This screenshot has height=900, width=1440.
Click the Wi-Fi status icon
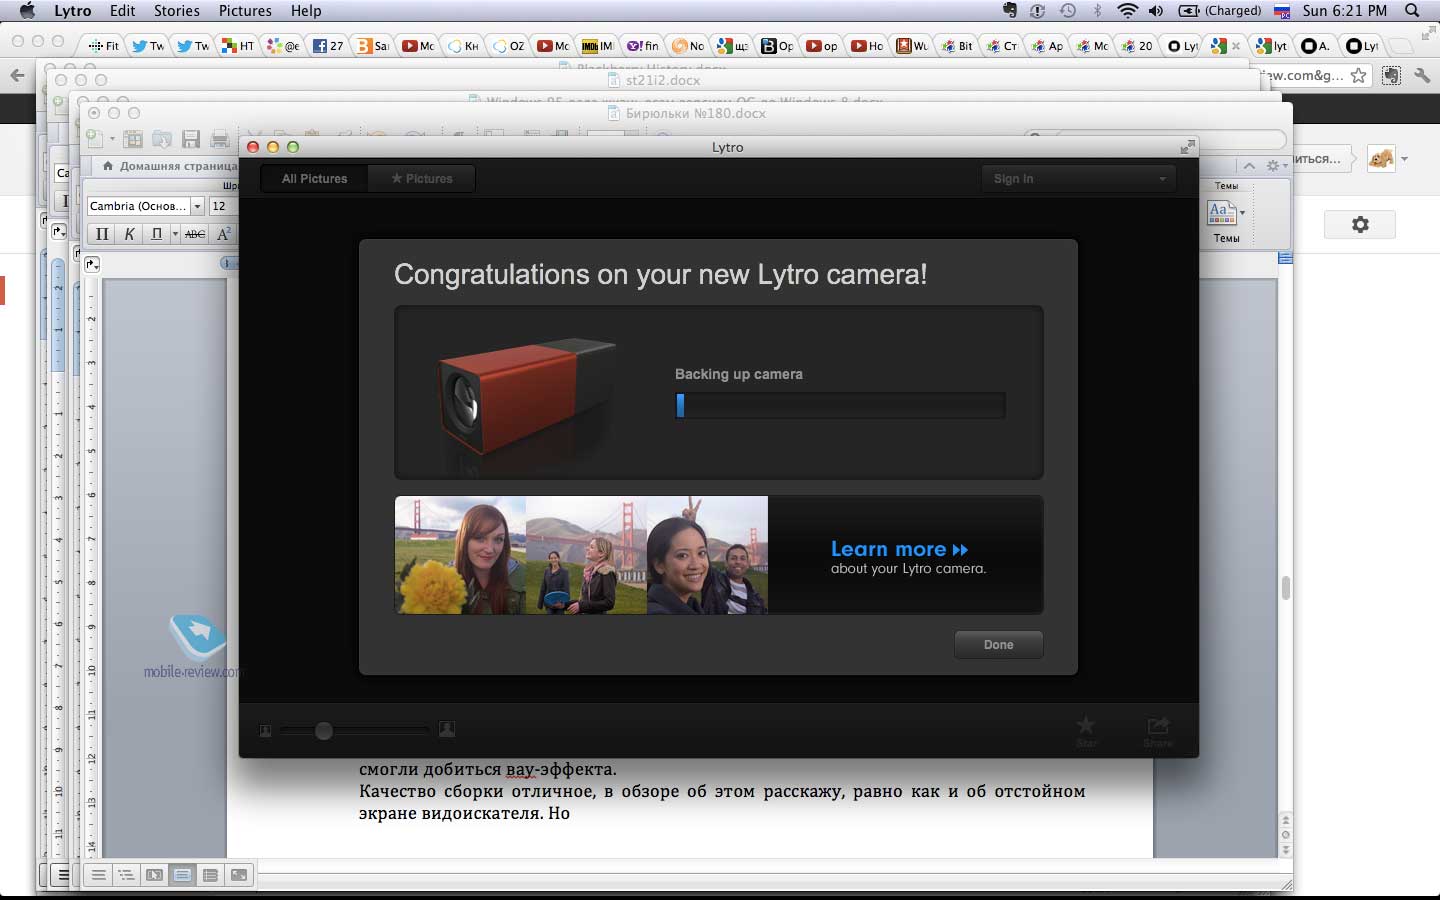coord(1128,11)
